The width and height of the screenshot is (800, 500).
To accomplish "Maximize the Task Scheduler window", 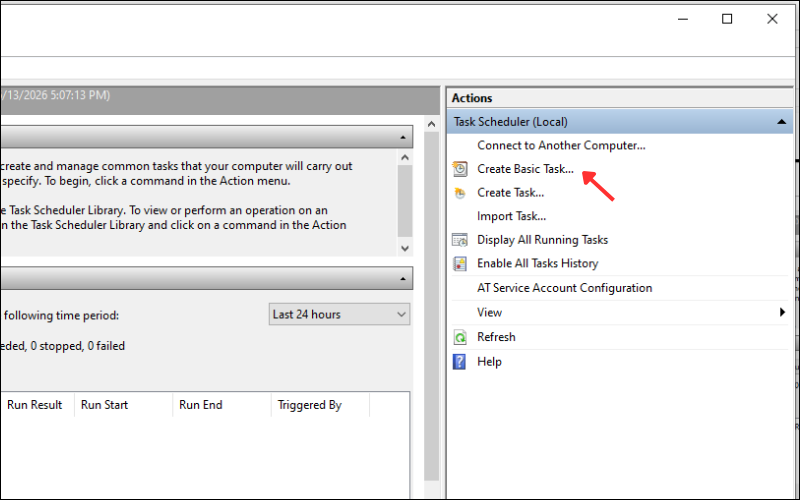I will tap(727, 19).
